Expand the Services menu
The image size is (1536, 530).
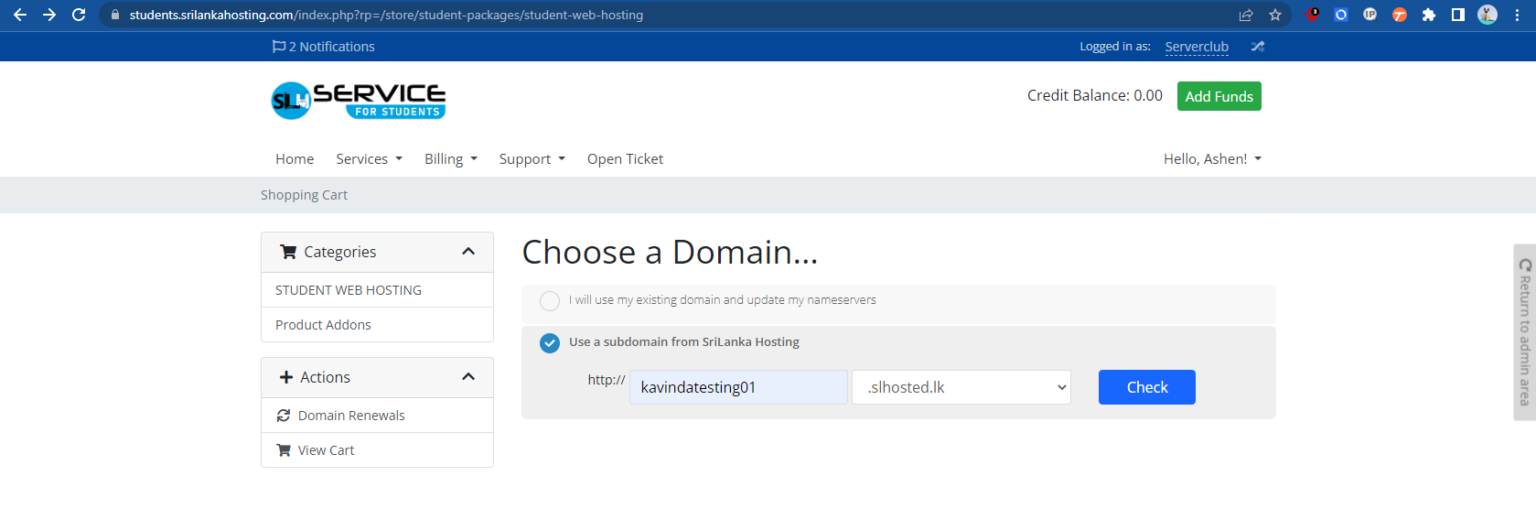point(368,159)
